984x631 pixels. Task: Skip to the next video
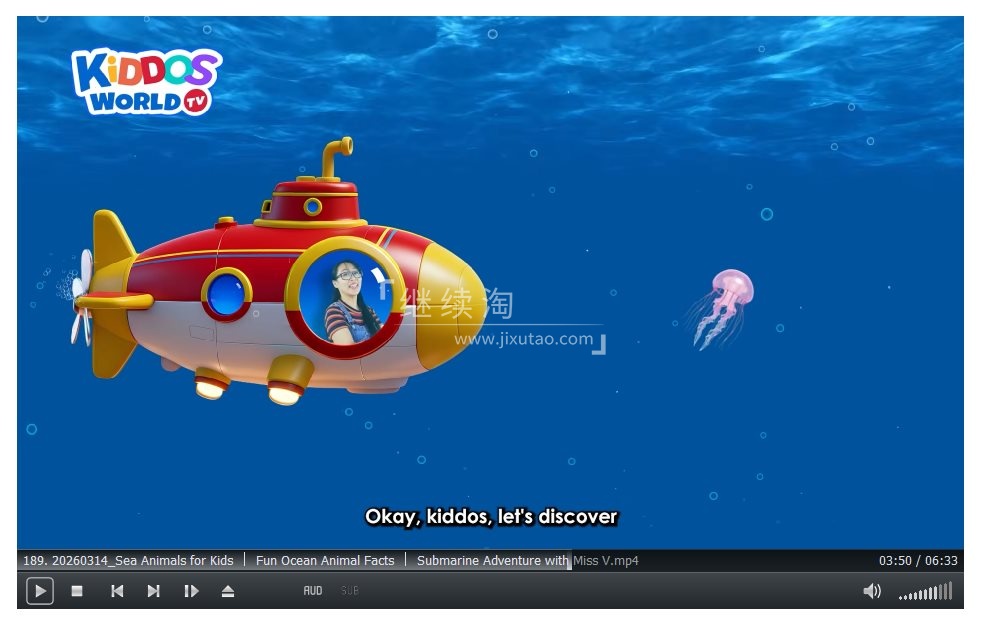(x=153, y=591)
